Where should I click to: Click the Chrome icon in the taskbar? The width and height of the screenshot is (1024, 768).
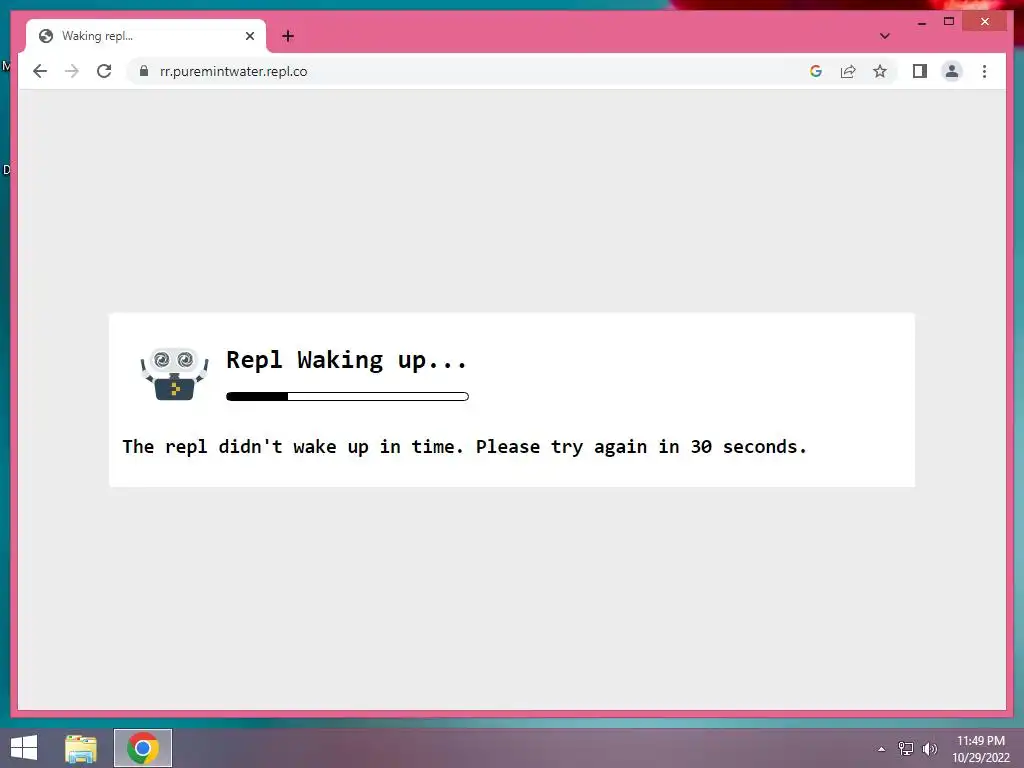[143, 748]
